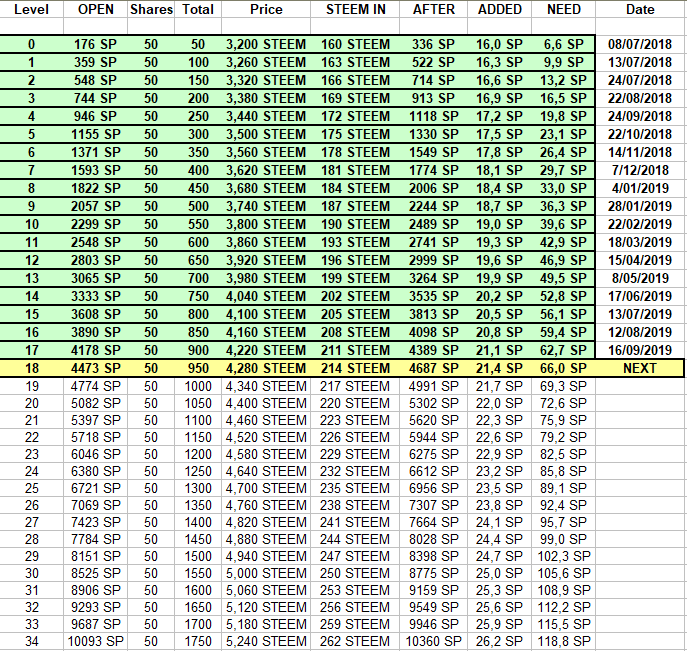Select the 714 SP after cell

pos(433,80)
